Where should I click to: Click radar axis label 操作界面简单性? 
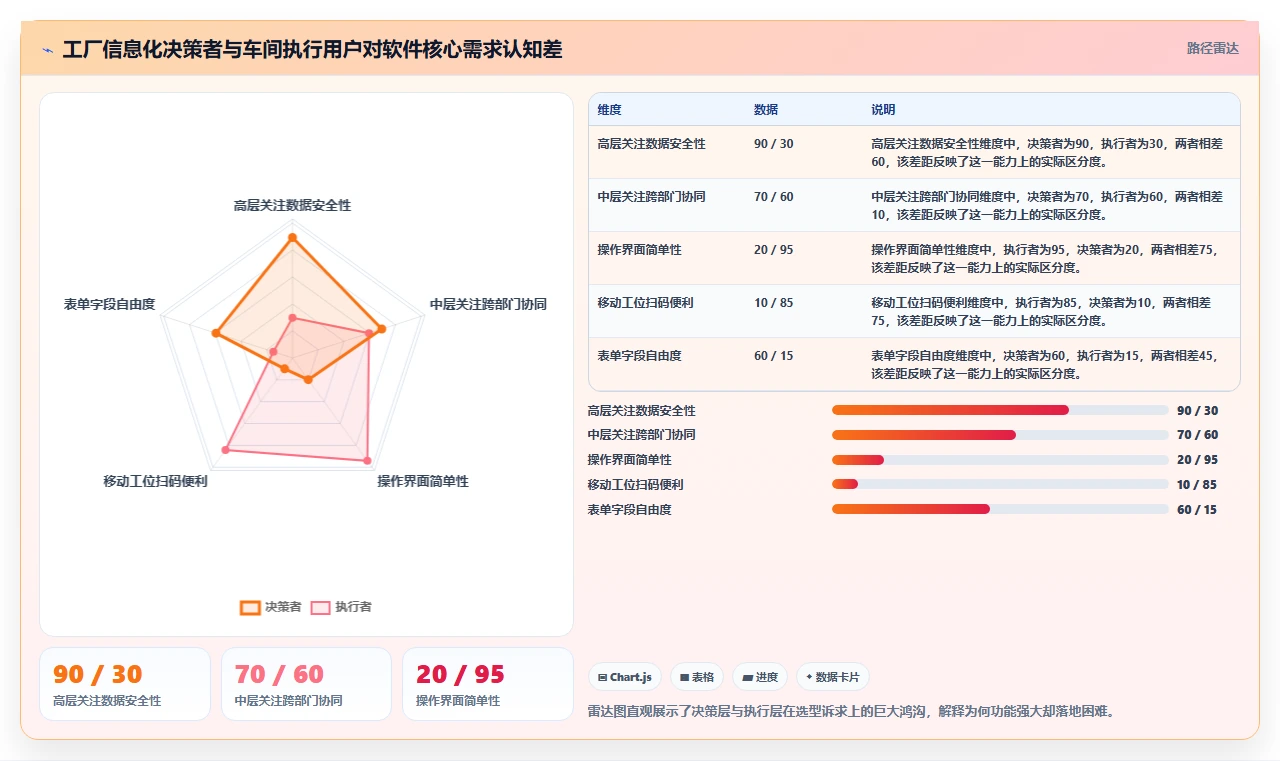pyautogui.click(x=422, y=482)
